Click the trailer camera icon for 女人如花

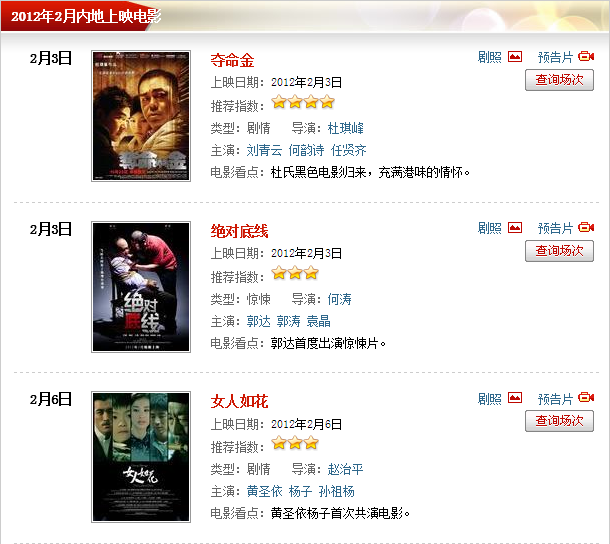tap(586, 398)
